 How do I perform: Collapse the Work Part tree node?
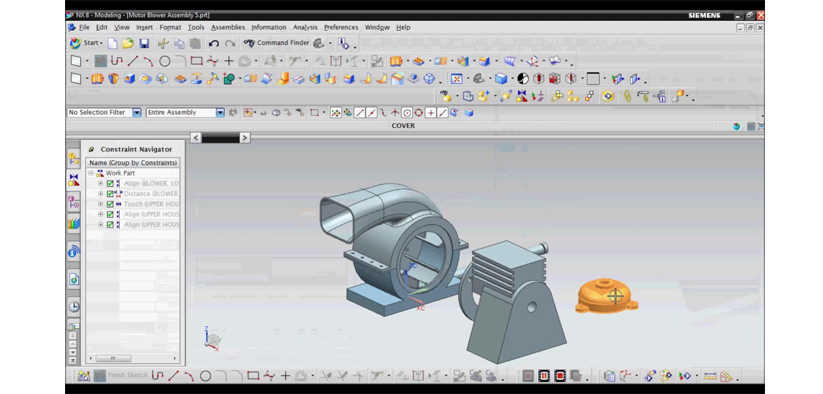91,173
